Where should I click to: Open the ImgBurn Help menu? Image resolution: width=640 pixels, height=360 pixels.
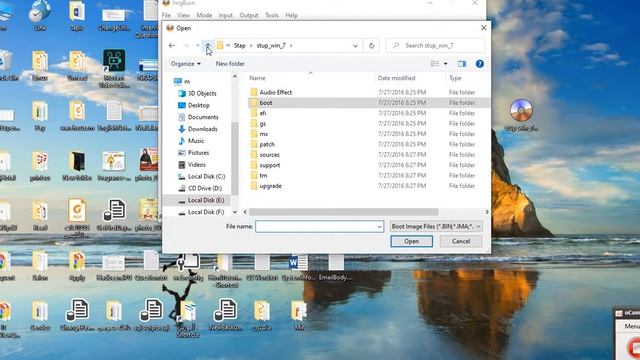291,15
